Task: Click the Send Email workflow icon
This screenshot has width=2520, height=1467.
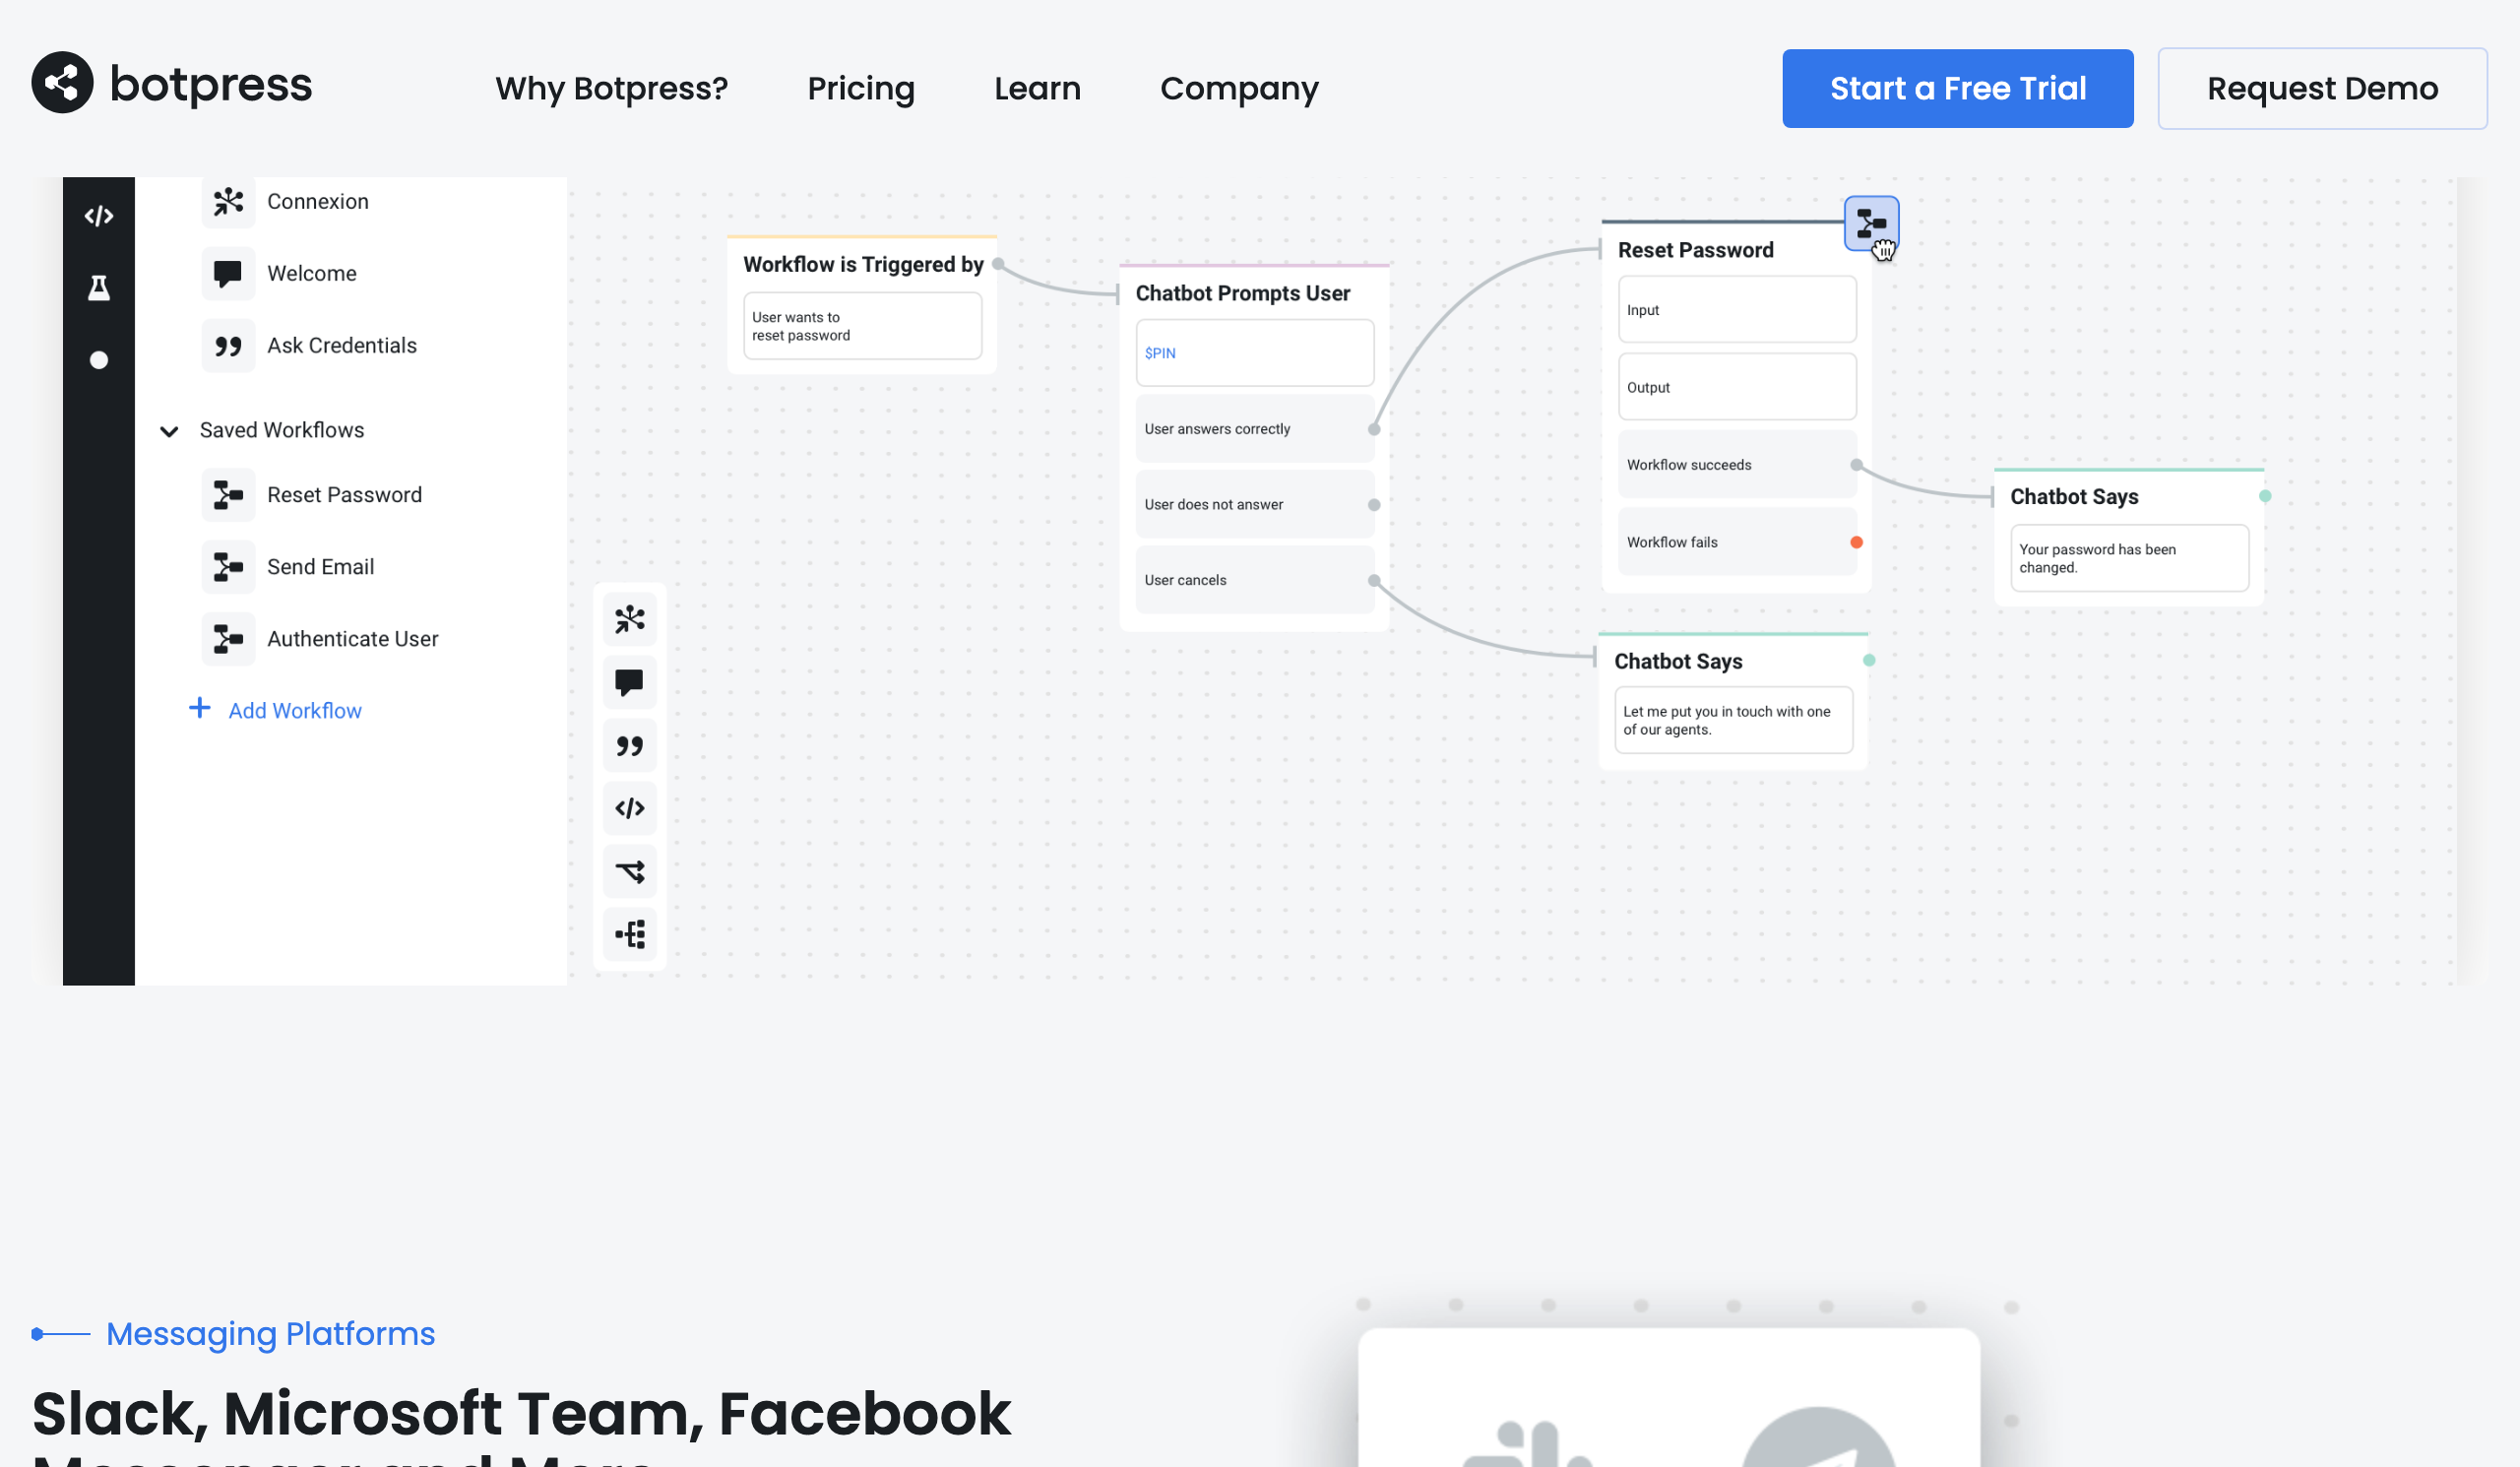Action: [x=228, y=567]
